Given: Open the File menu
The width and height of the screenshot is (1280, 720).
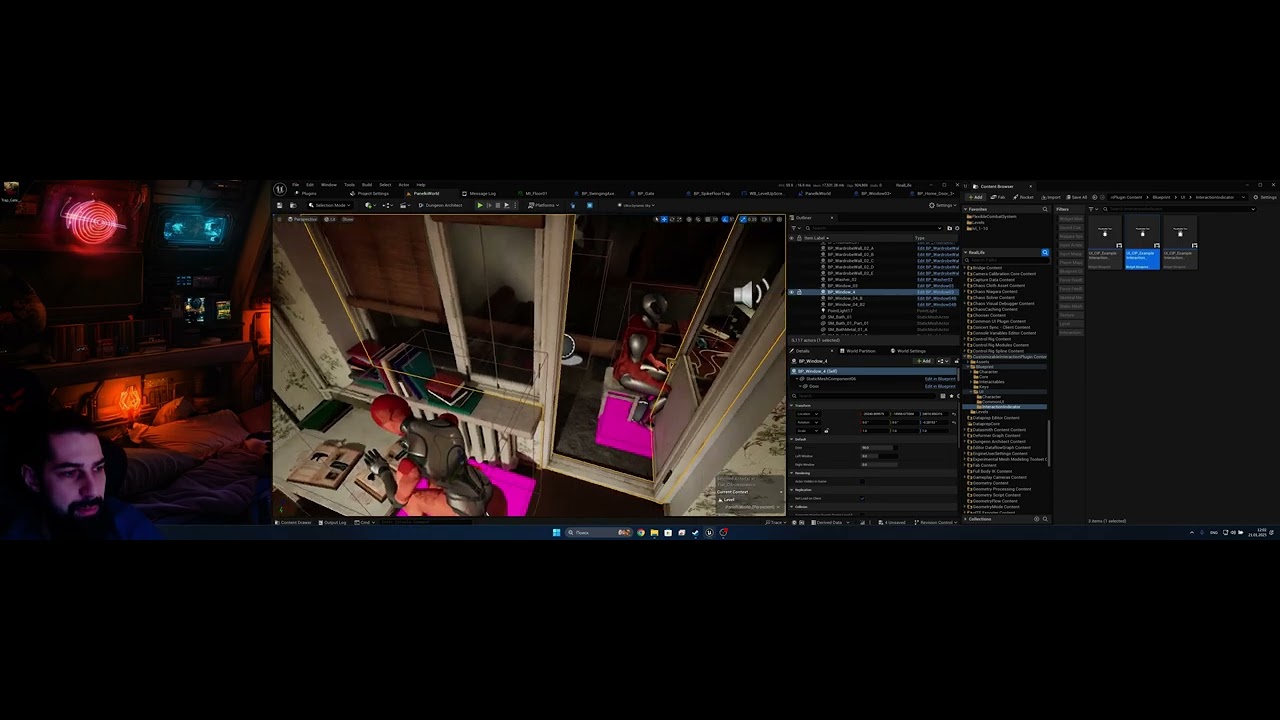Looking at the screenshot, I should tap(296, 185).
